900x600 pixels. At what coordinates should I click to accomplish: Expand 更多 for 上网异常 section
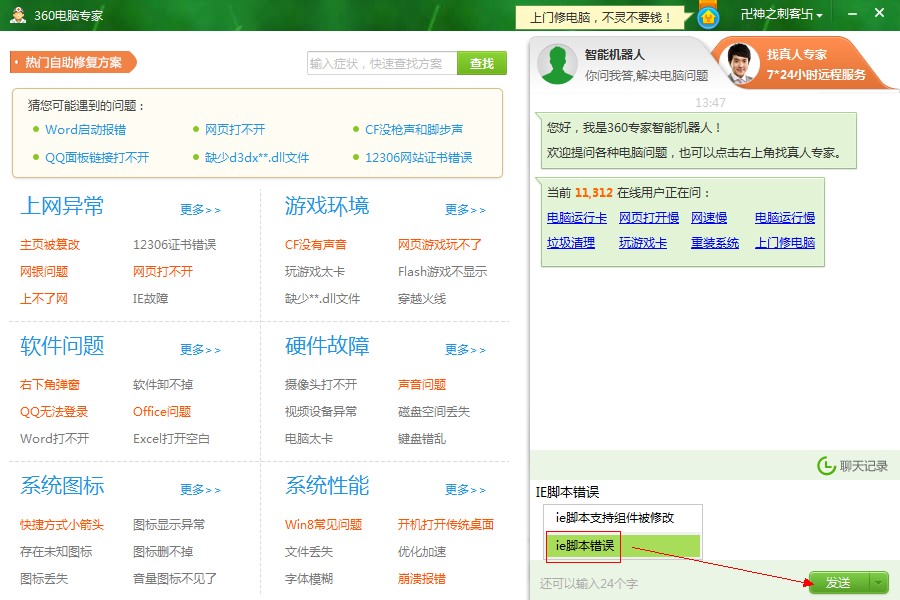(200, 210)
